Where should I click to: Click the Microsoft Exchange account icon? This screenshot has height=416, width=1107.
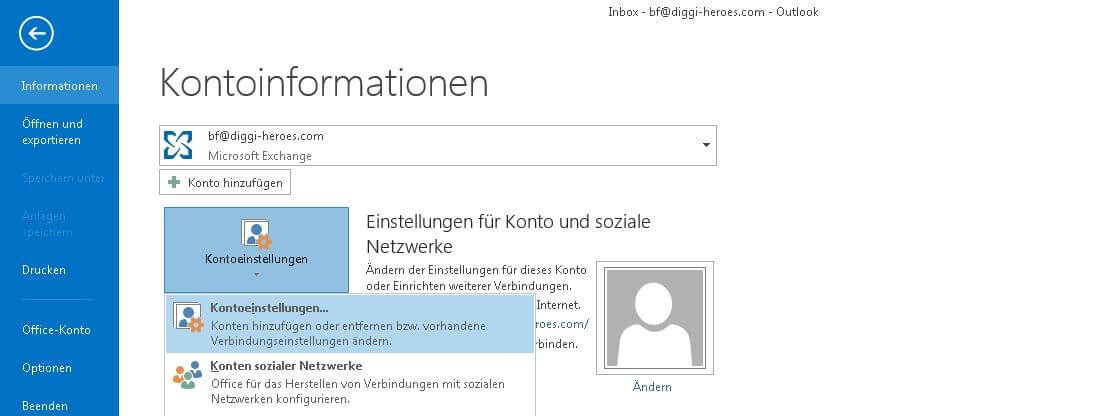(x=178, y=145)
